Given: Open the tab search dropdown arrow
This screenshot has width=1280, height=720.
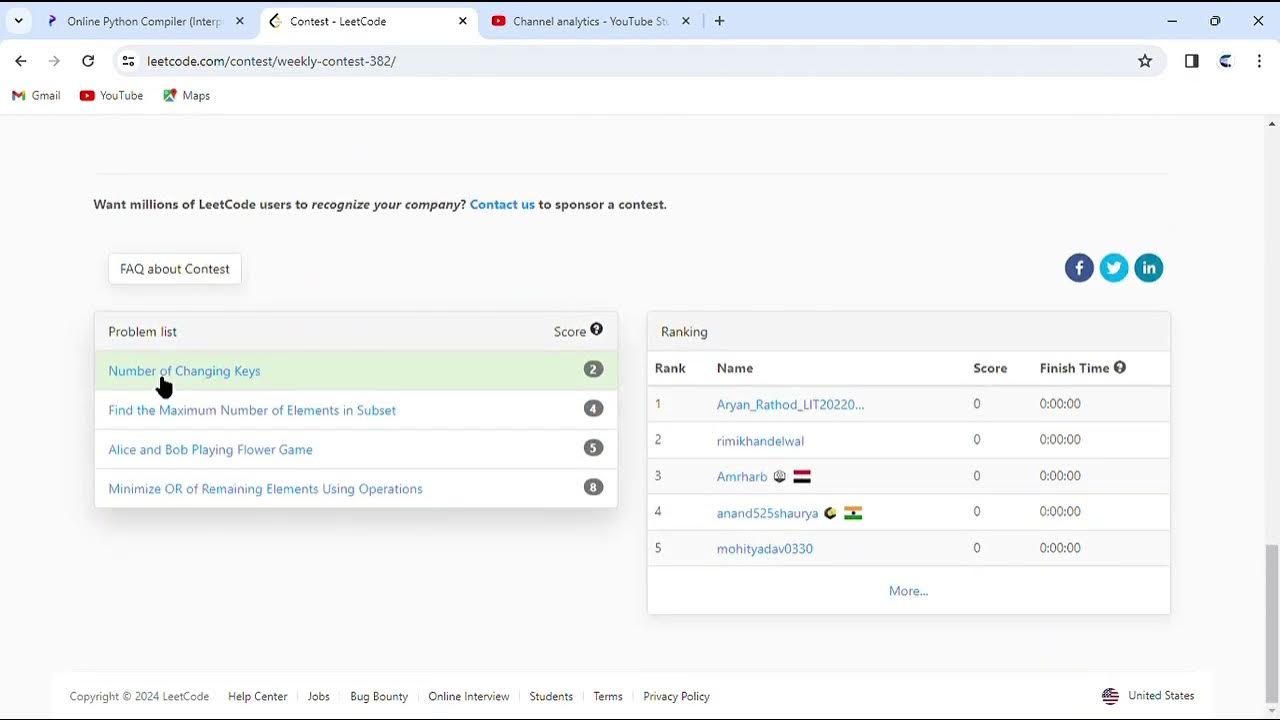Looking at the screenshot, I should 18,21.
